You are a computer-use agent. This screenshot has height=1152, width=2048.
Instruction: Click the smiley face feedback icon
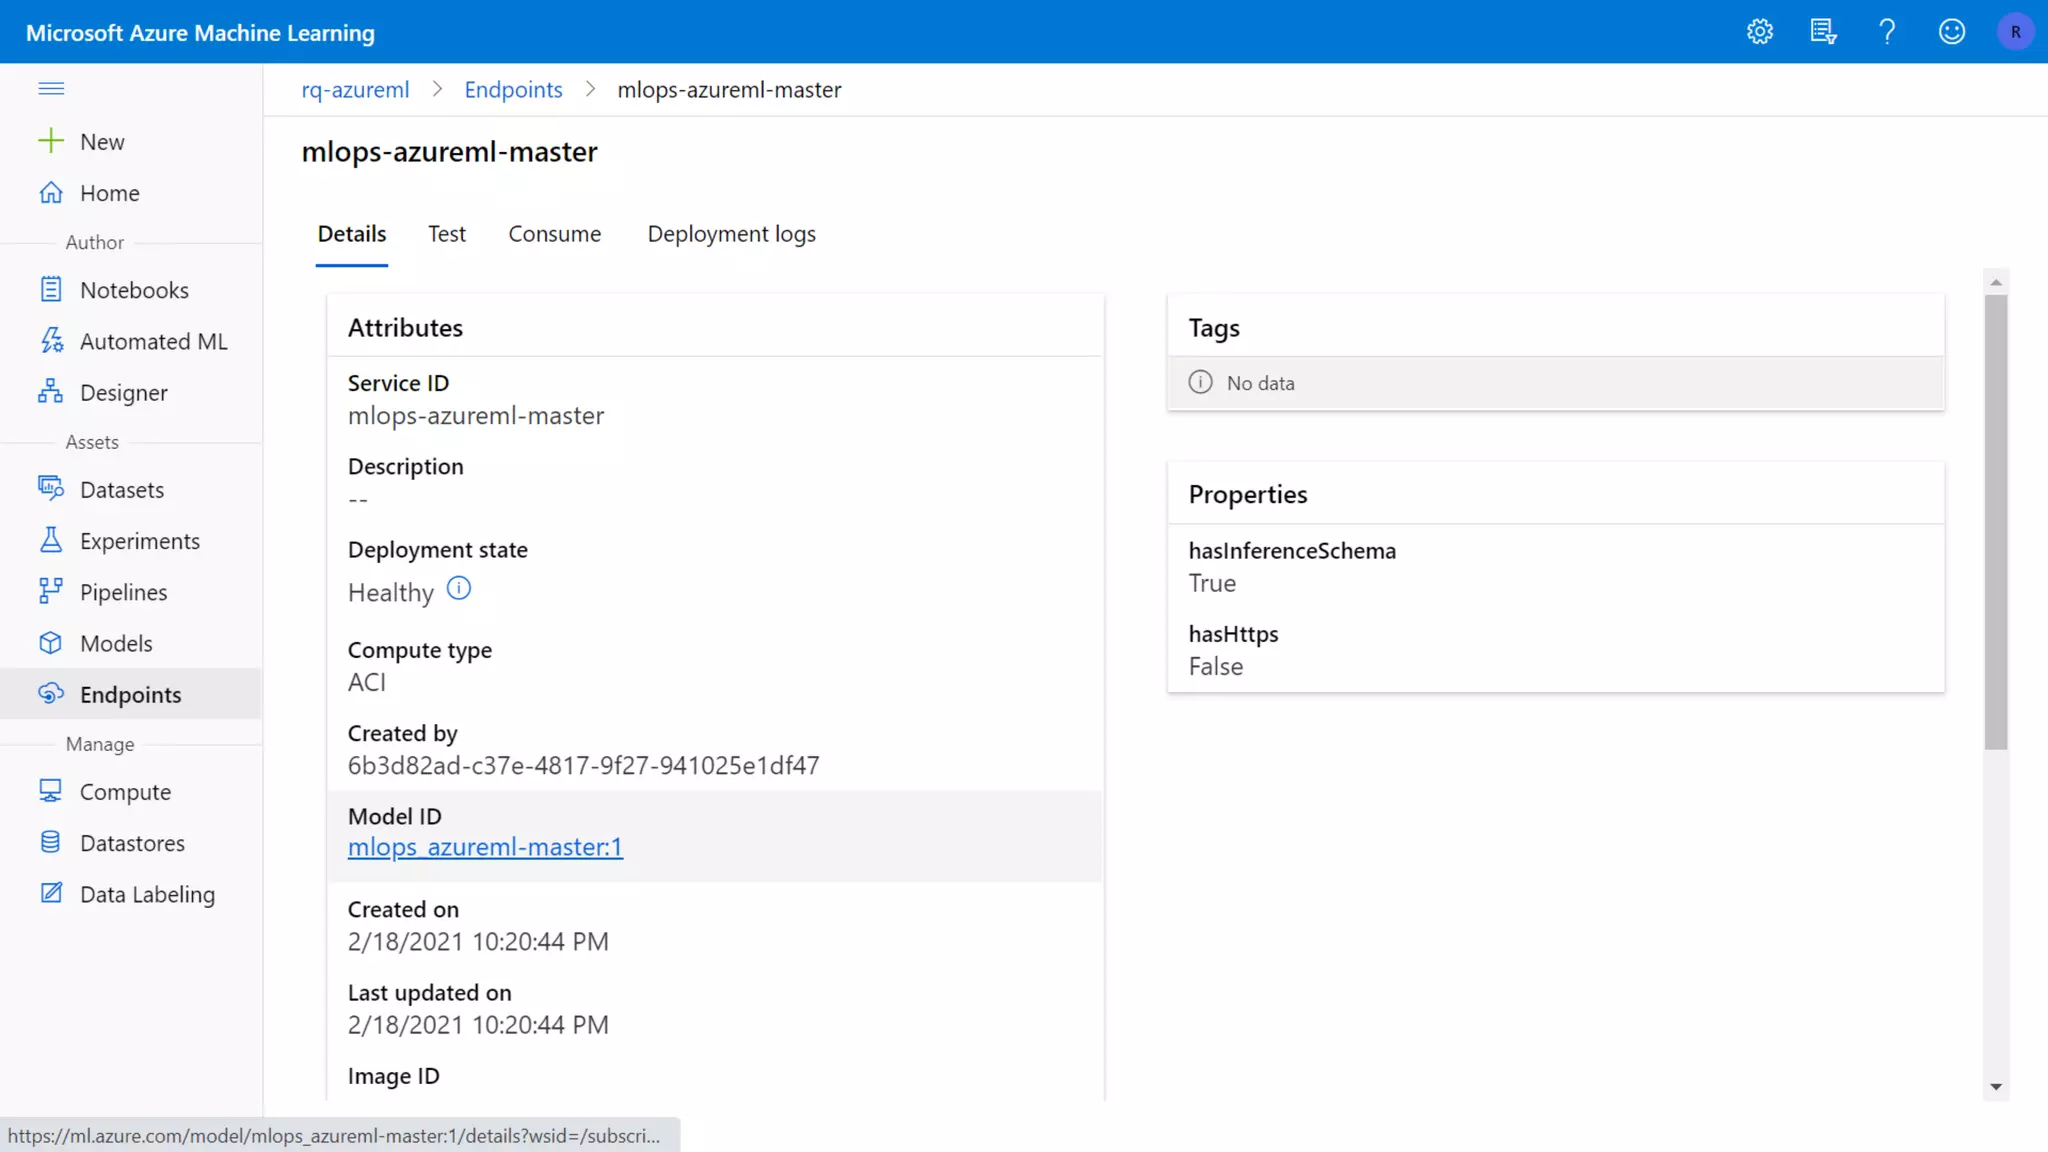click(x=1951, y=32)
